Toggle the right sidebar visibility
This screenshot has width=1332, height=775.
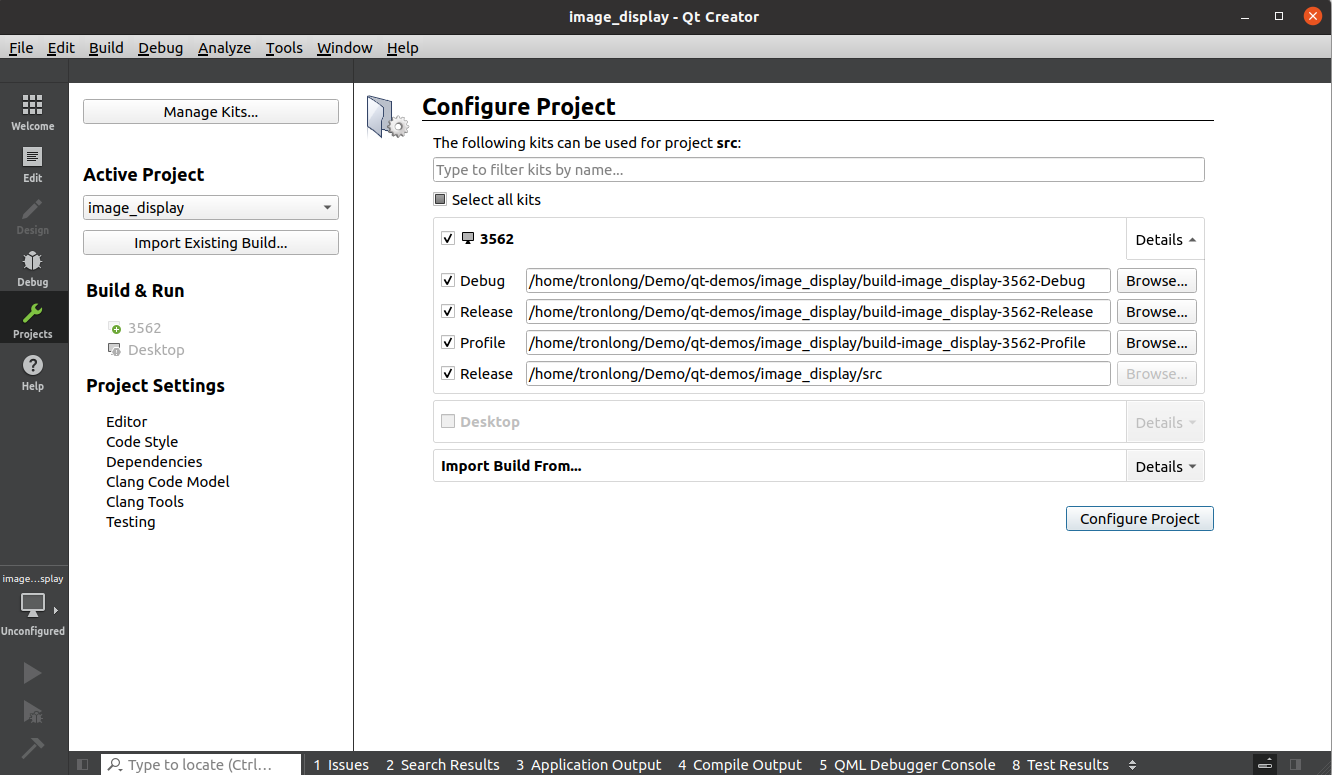pyautogui.click(x=1296, y=765)
